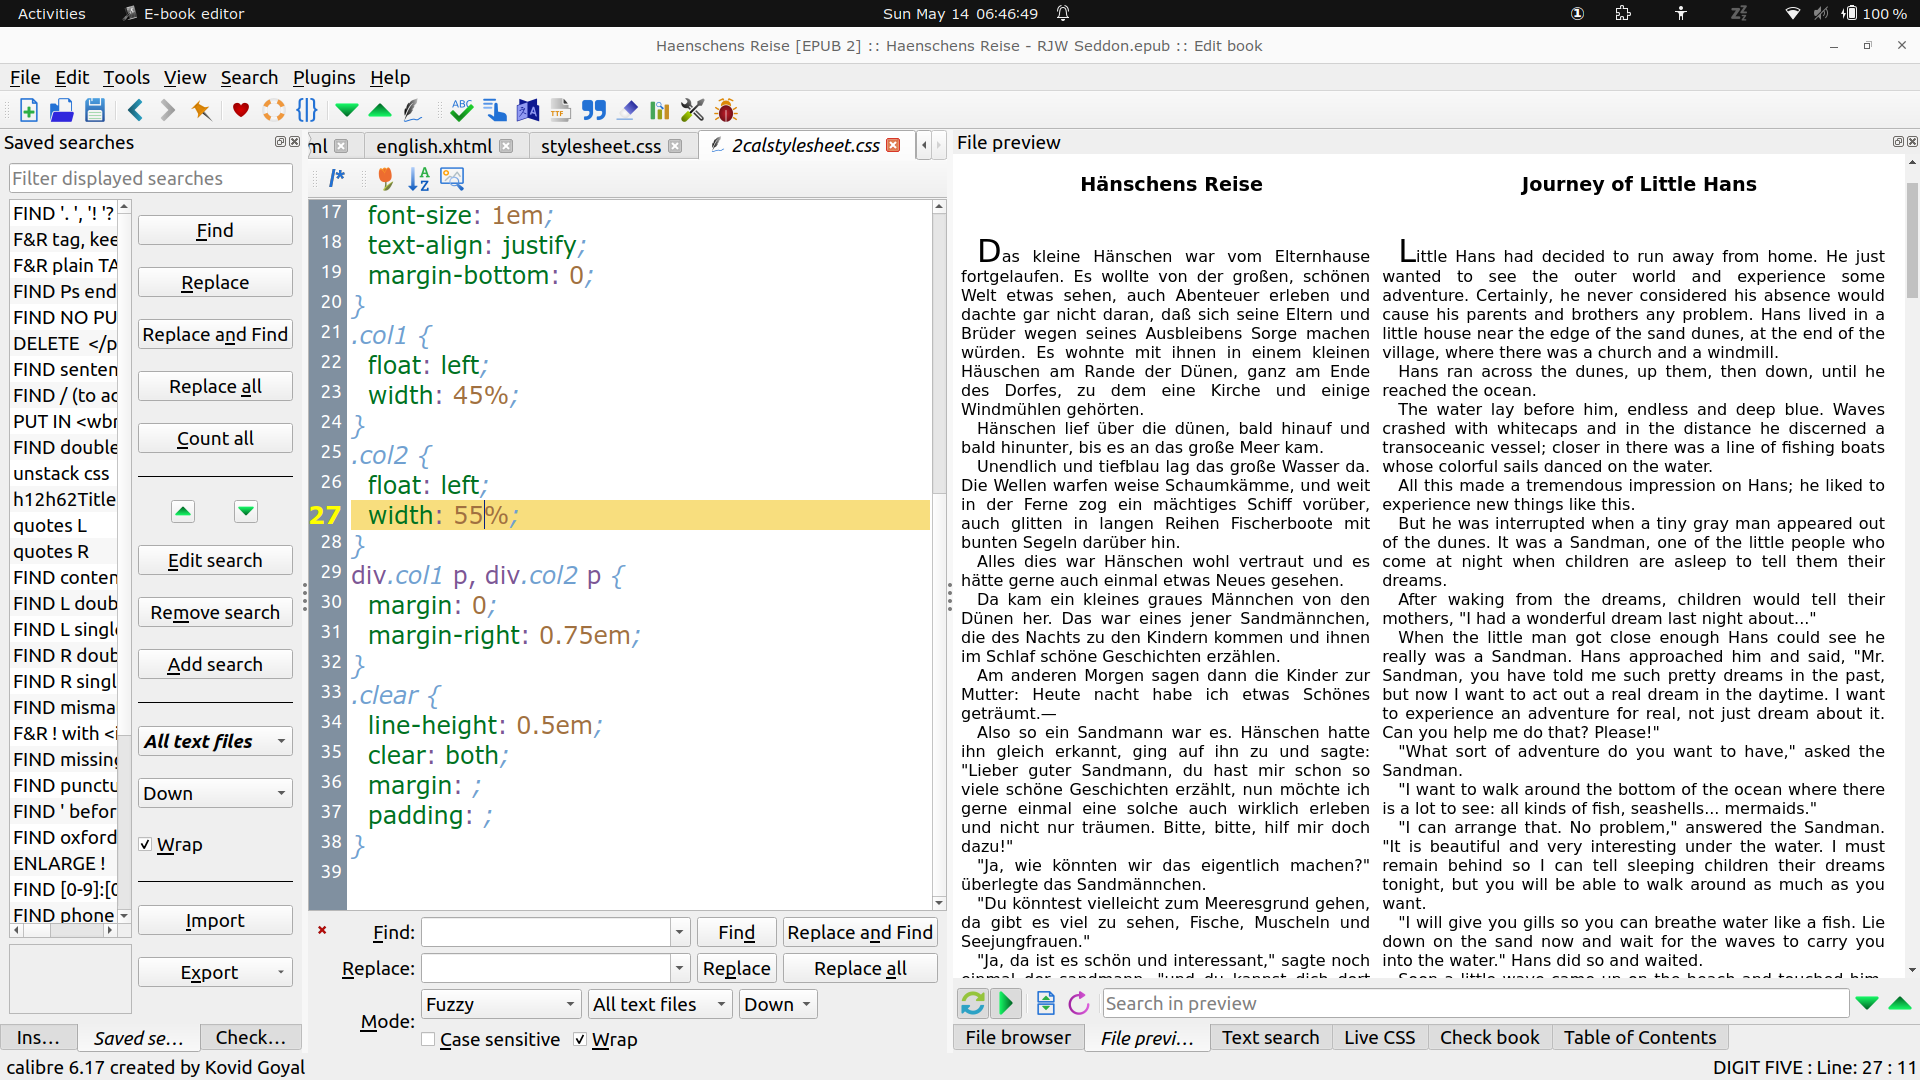Click the Smarten punctuation quotes icon
The height and width of the screenshot is (1080, 1920).
point(594,111)
